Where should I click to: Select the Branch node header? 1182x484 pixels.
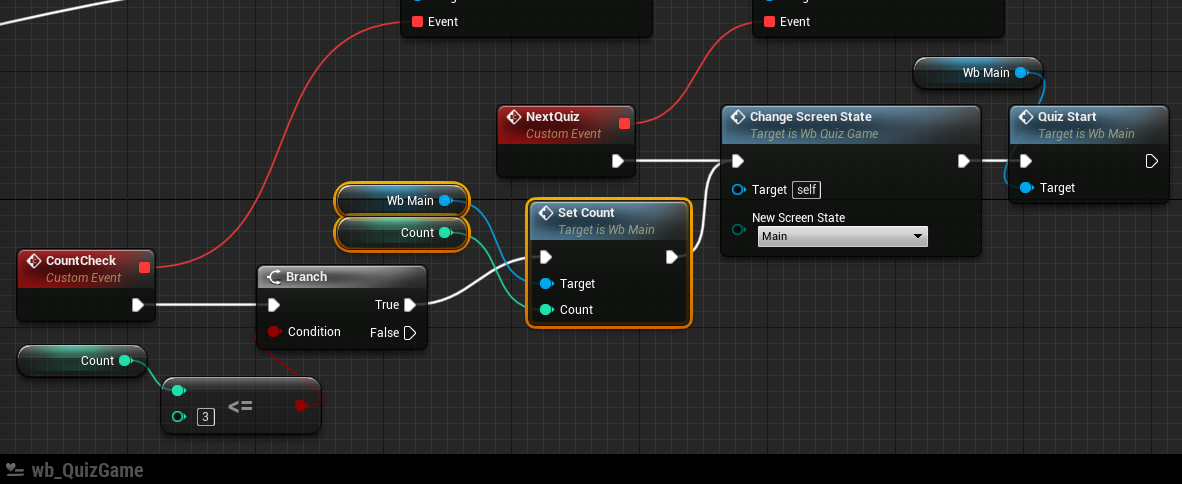pyautogui.click(x=343, y=277)
